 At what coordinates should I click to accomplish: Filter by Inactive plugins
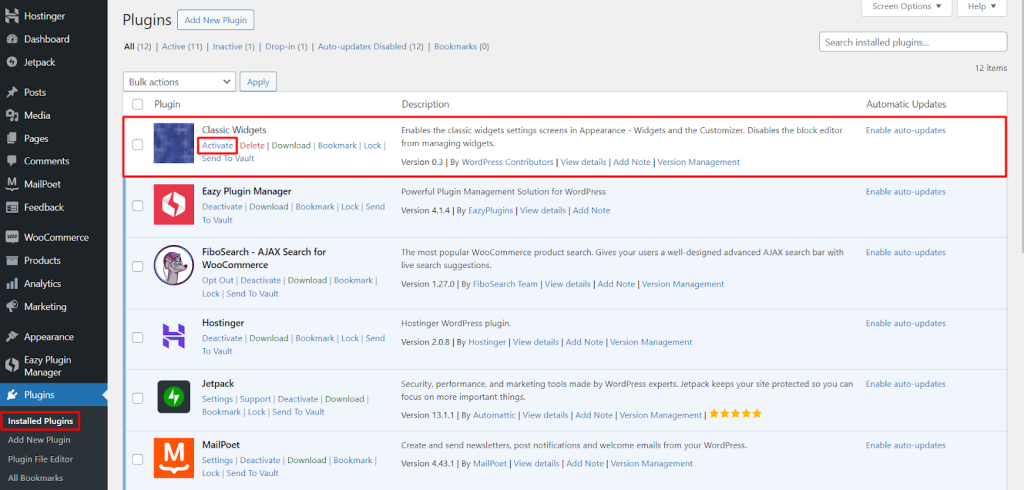234,46
